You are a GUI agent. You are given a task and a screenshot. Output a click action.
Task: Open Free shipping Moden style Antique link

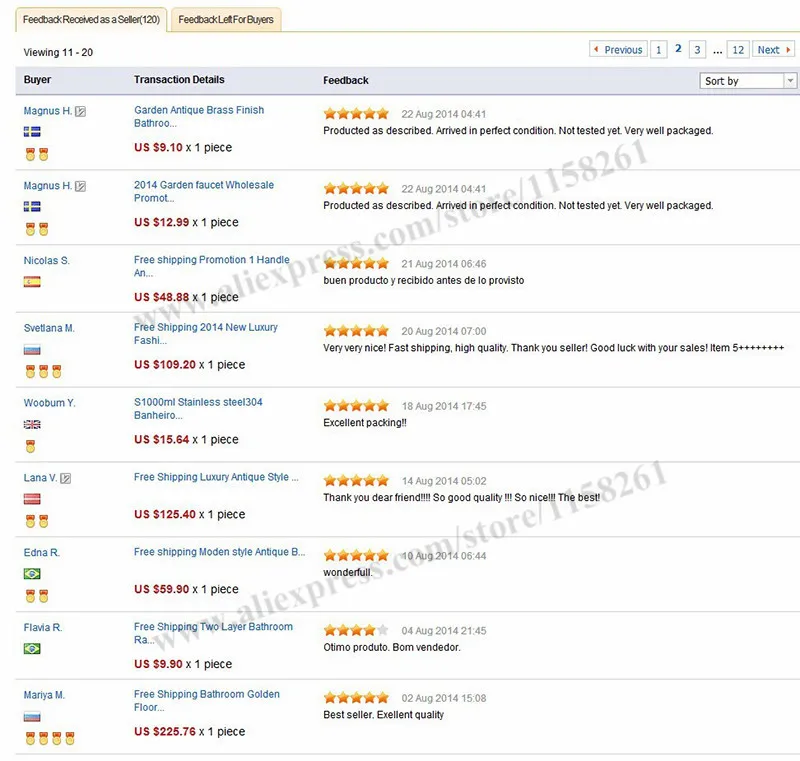(219, 552)
